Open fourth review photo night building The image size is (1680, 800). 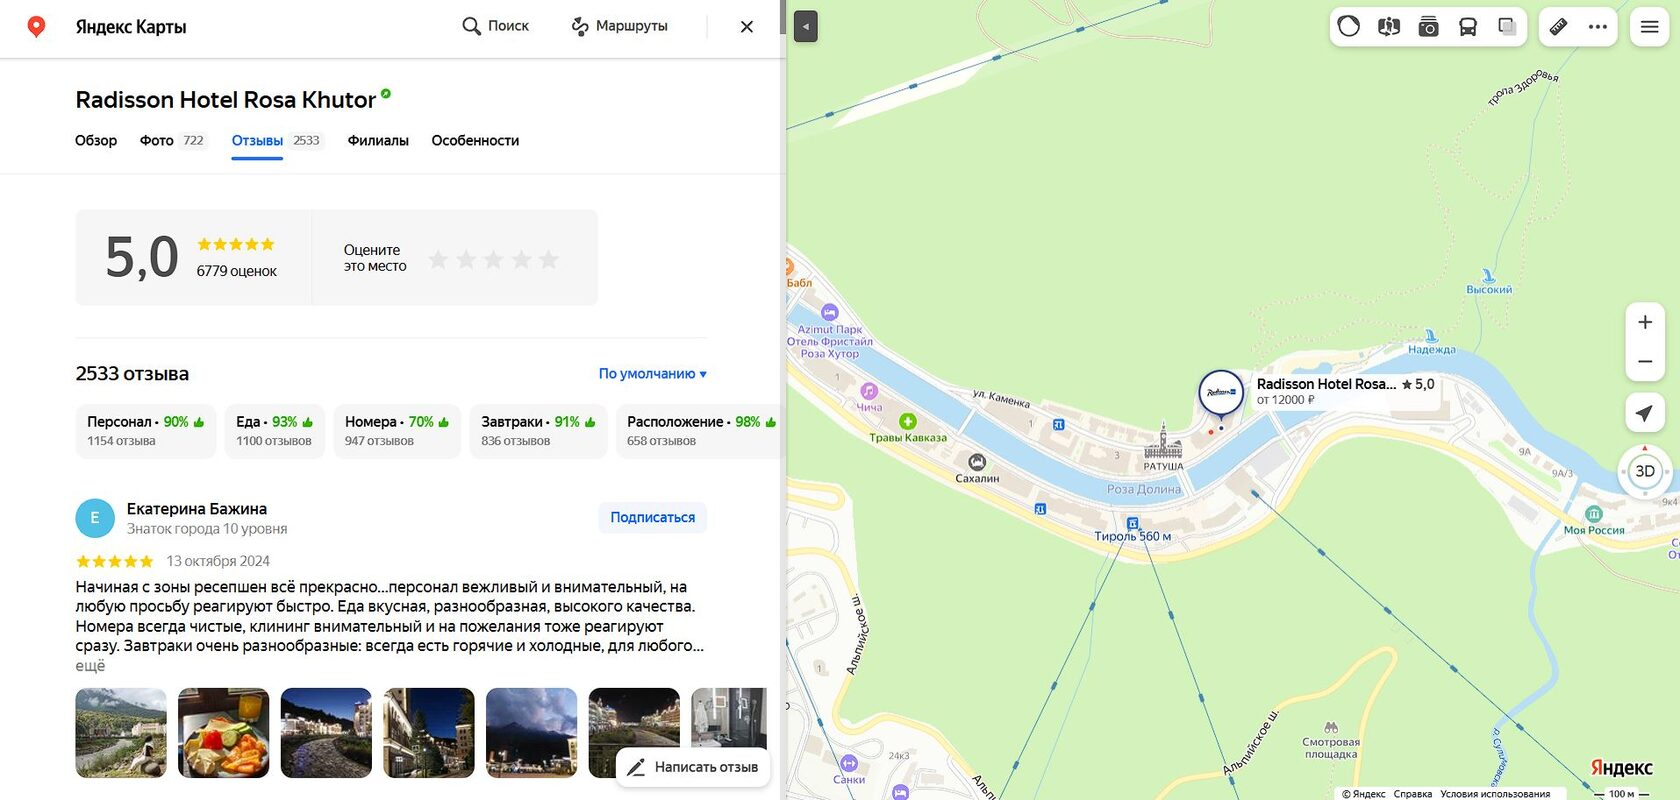coord(429,733)
